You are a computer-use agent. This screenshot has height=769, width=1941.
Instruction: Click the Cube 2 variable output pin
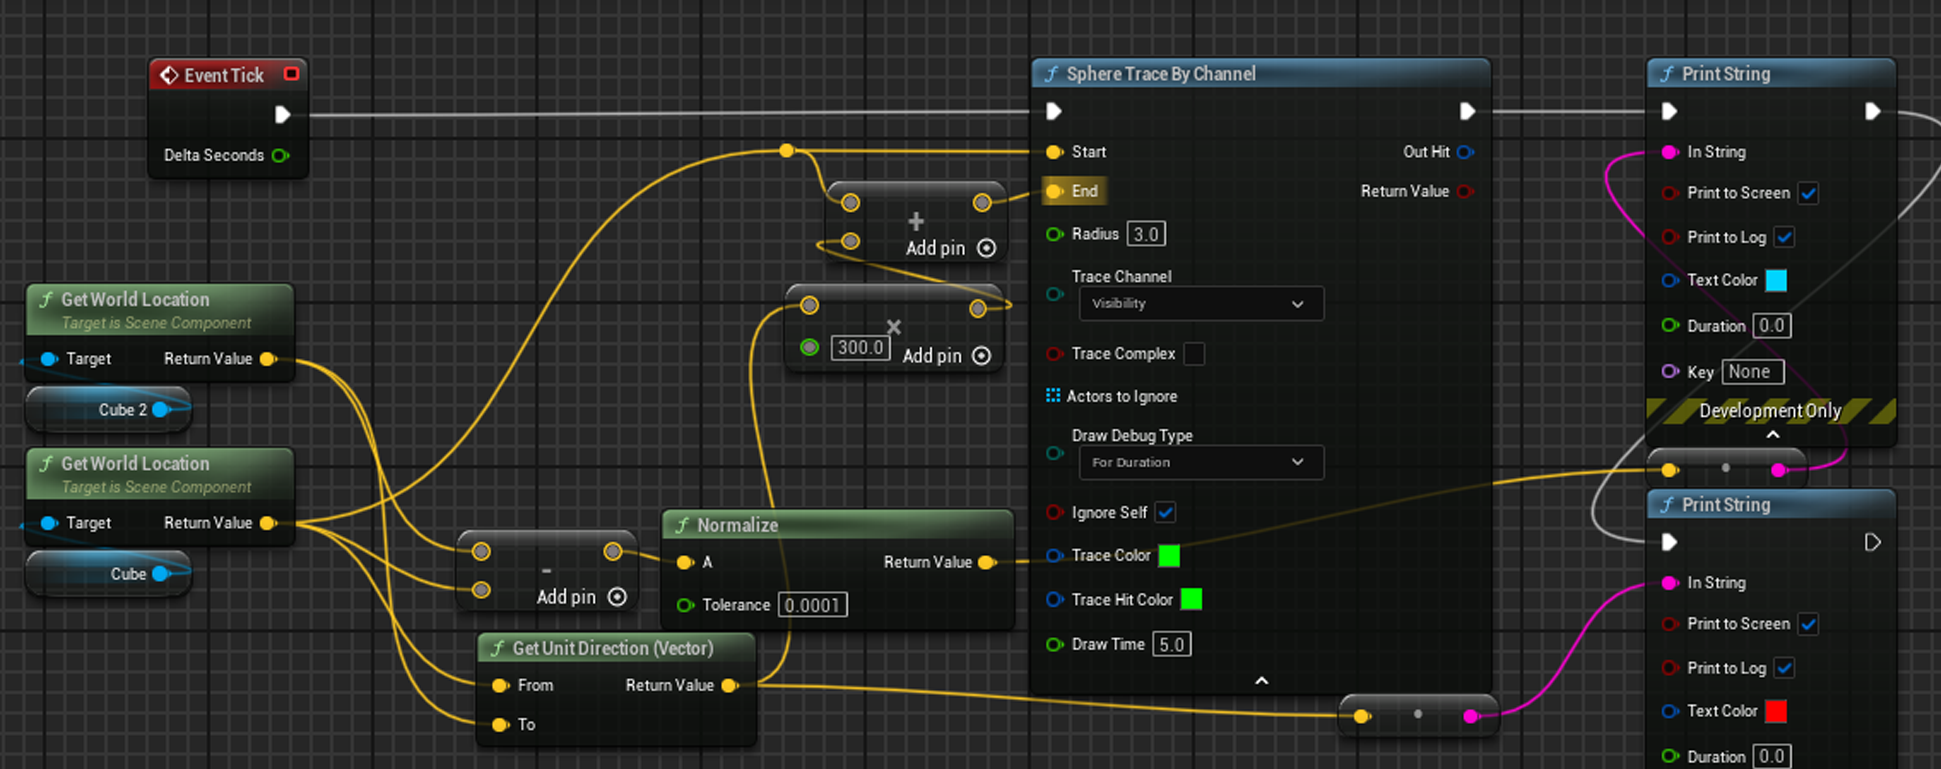click(161, 409)
